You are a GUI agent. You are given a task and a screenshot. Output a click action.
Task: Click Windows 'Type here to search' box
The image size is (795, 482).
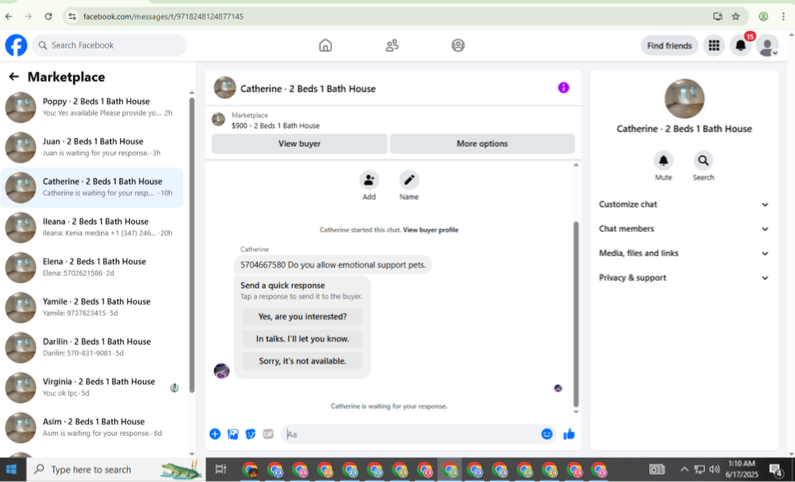114,469
